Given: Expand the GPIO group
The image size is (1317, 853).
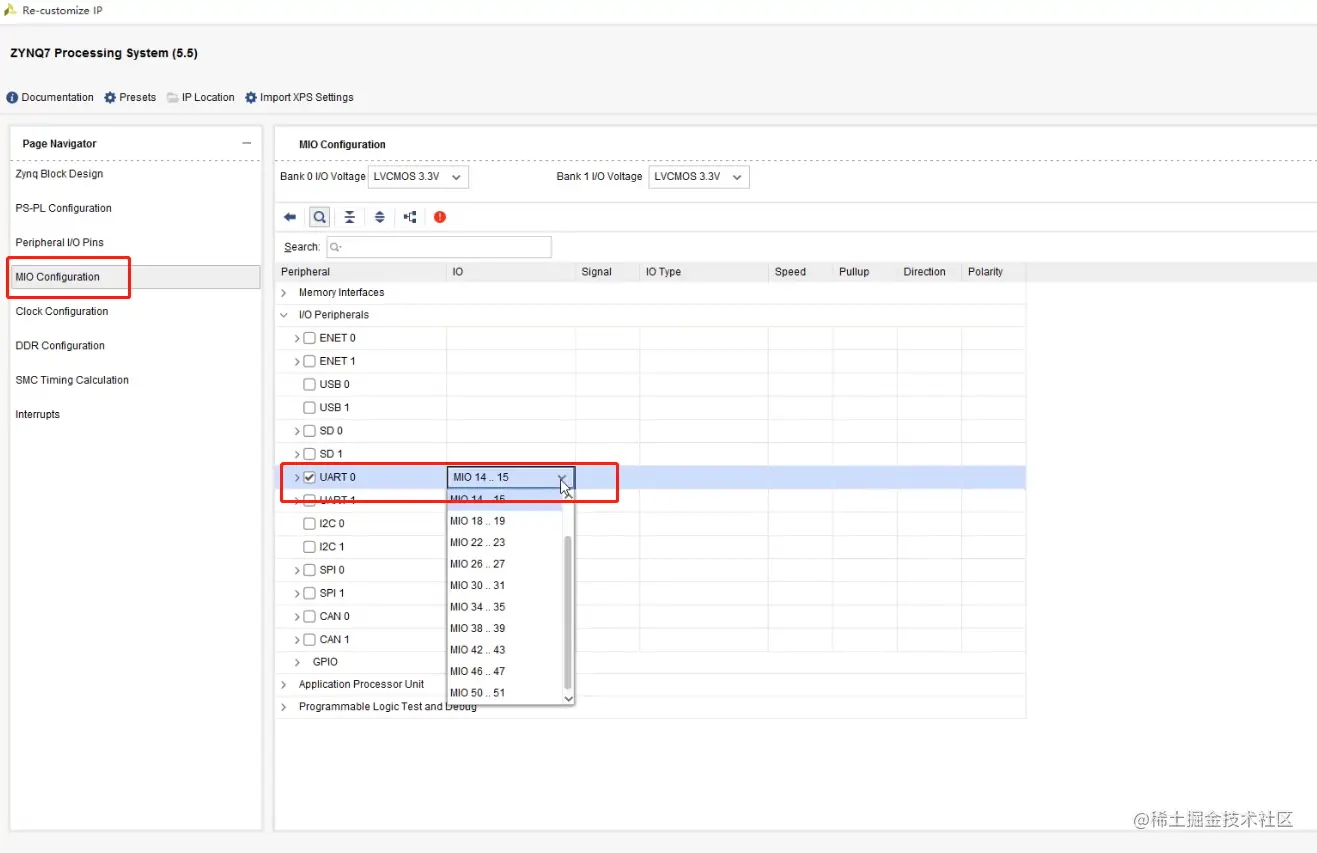Looking at the screenshot, I should pos(297,662).
